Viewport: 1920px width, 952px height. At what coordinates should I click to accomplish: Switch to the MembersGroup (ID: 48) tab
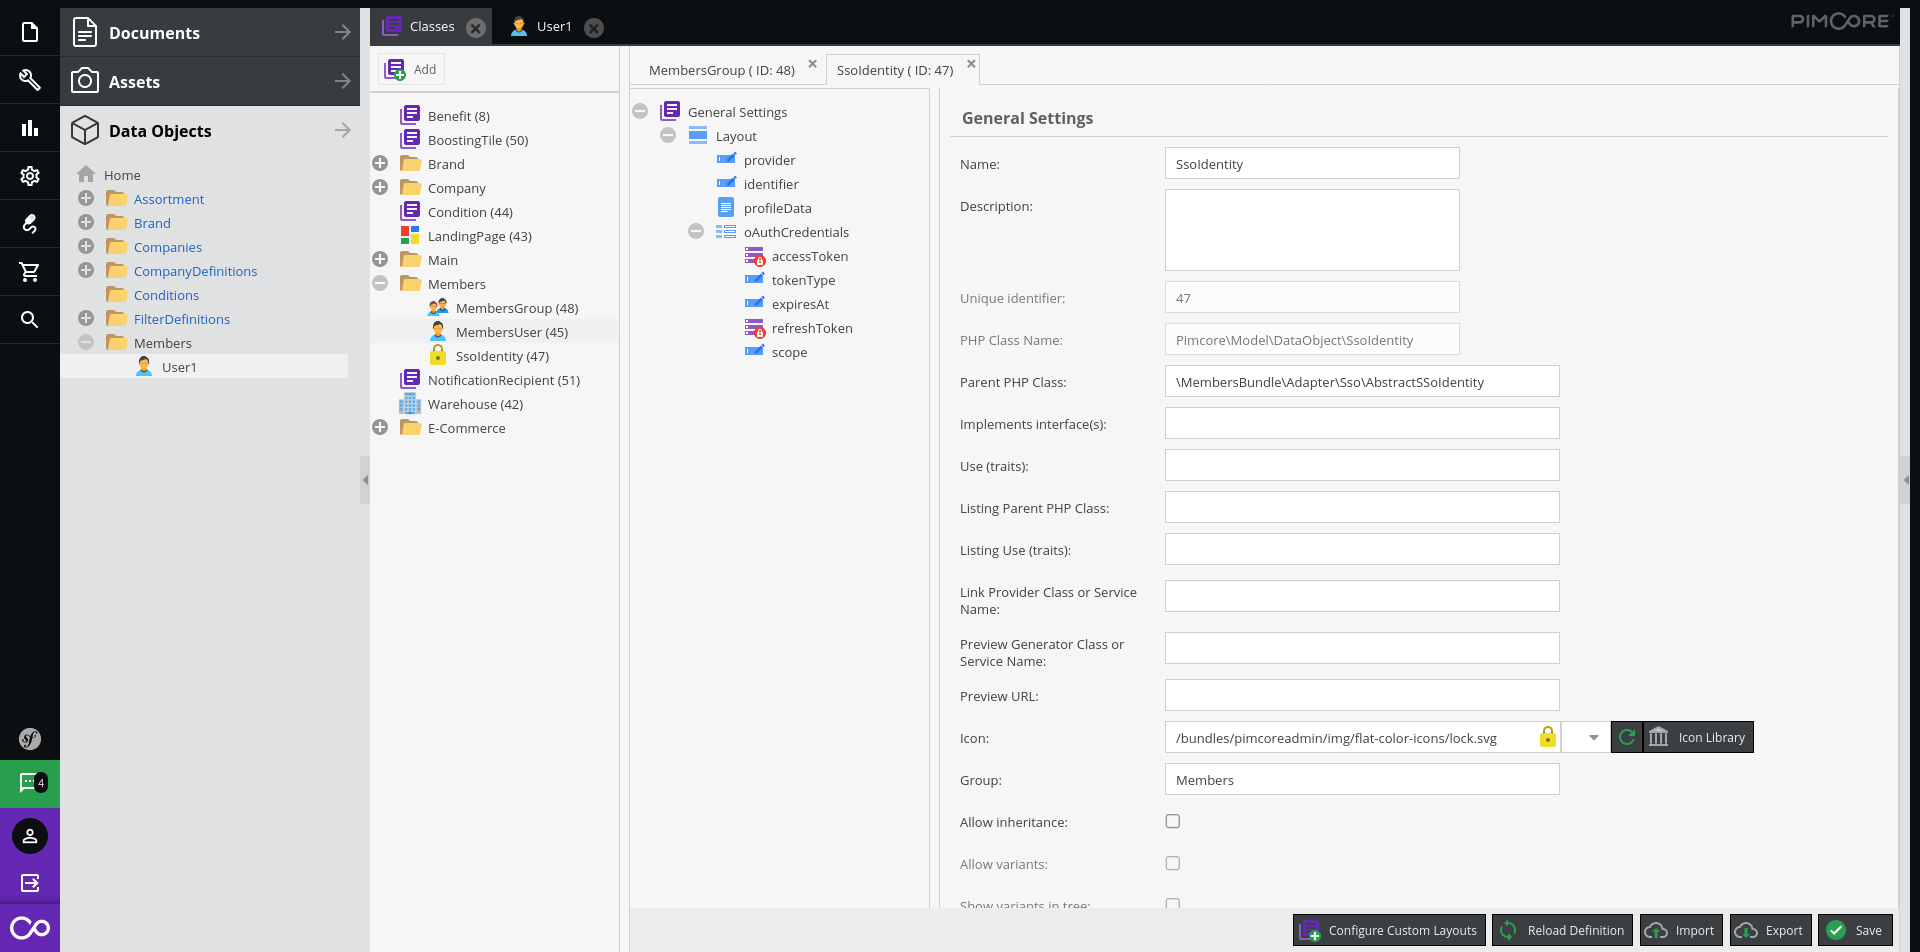[721, 70]
